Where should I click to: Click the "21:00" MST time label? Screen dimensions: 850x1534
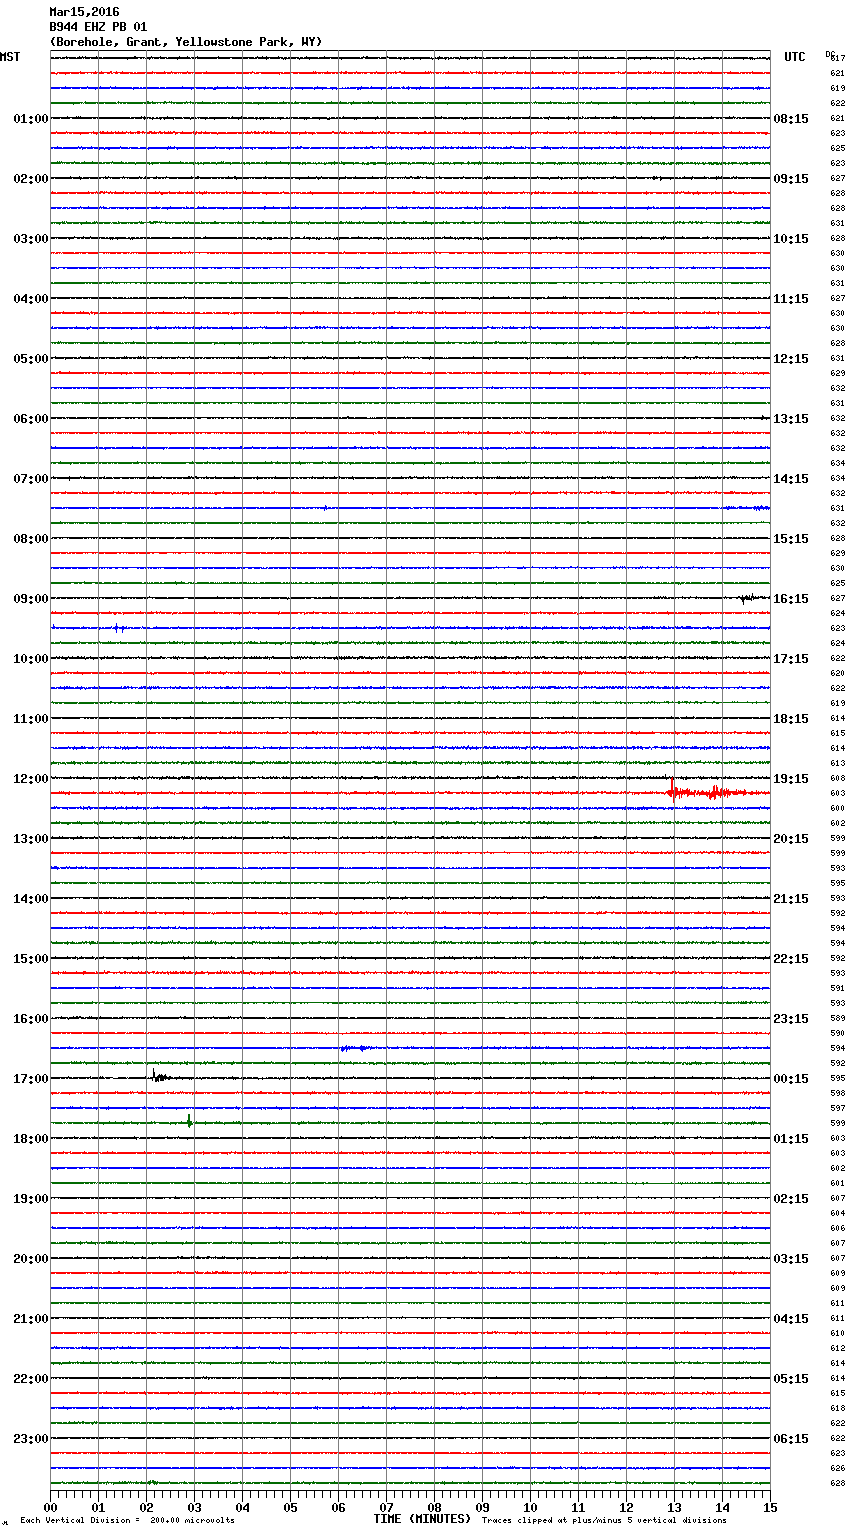(31, 1319)
